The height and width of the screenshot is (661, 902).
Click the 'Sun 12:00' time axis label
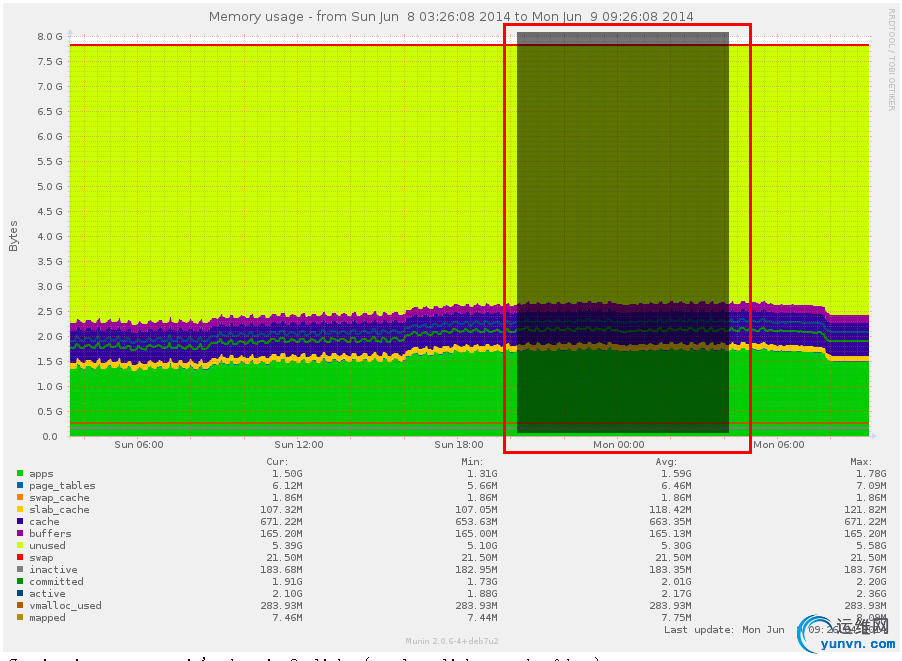point(299,445)
